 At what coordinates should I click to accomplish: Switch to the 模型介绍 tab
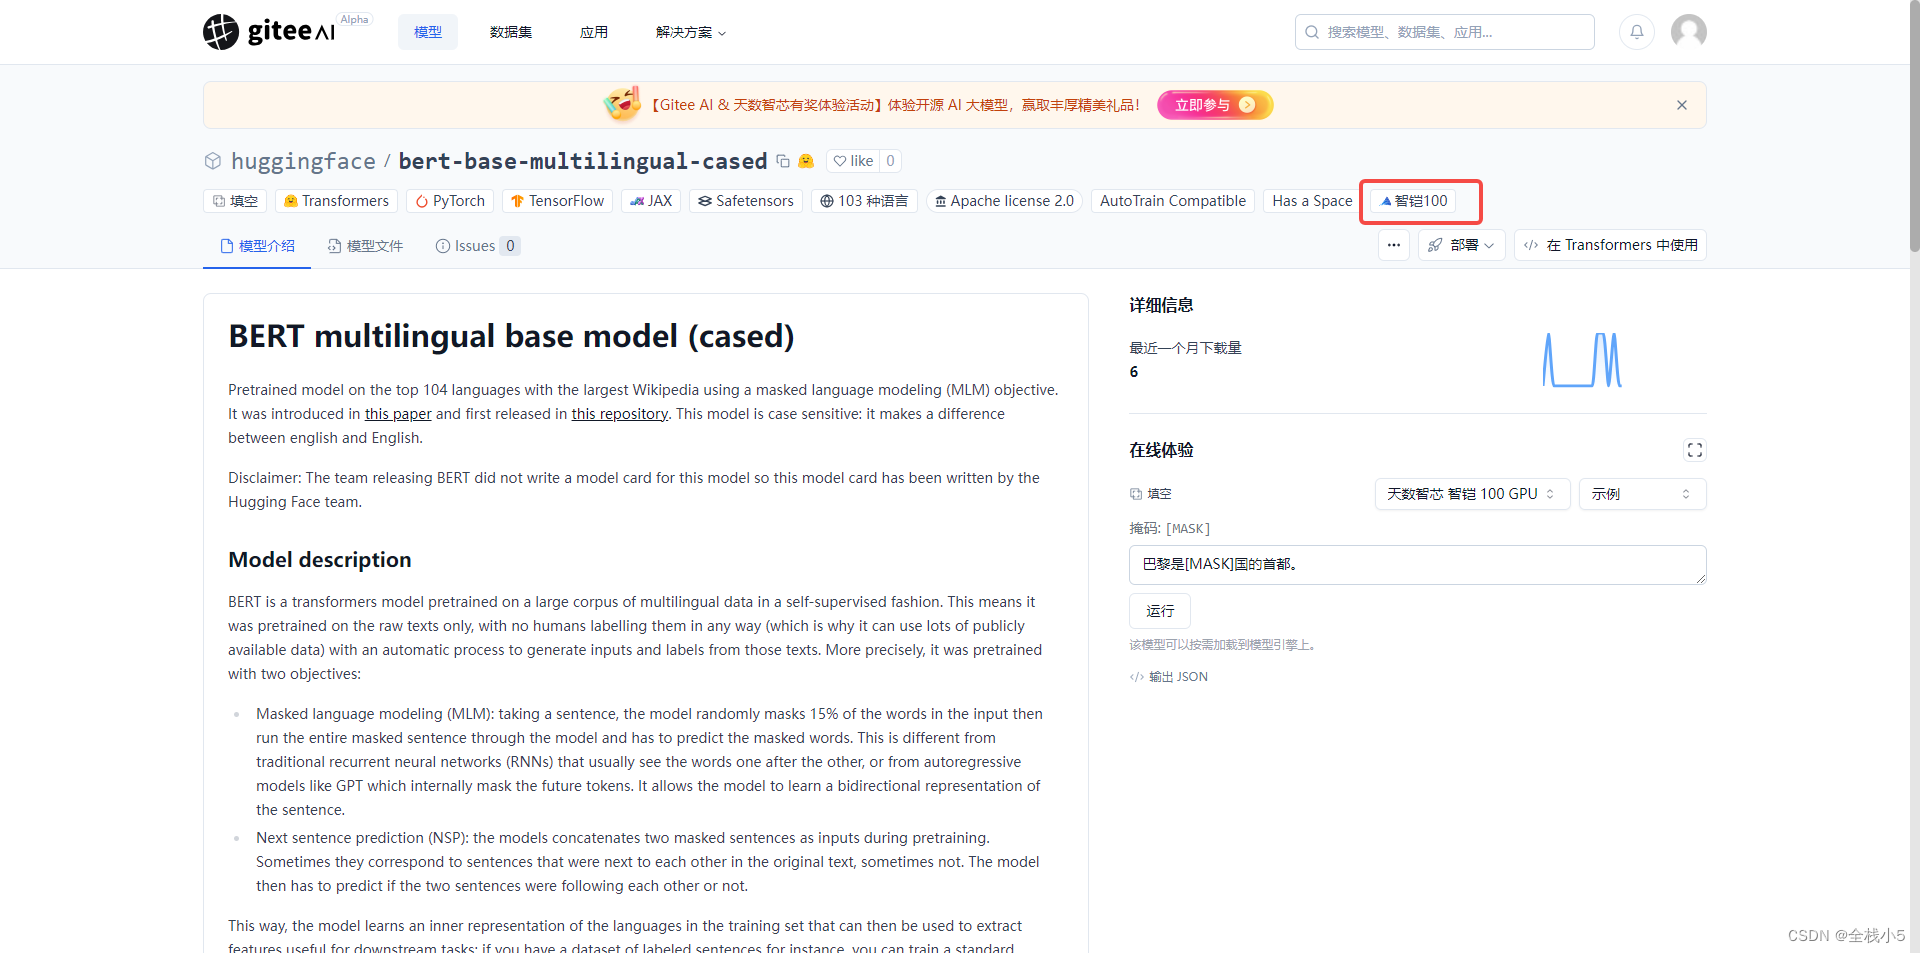(257, 246)
